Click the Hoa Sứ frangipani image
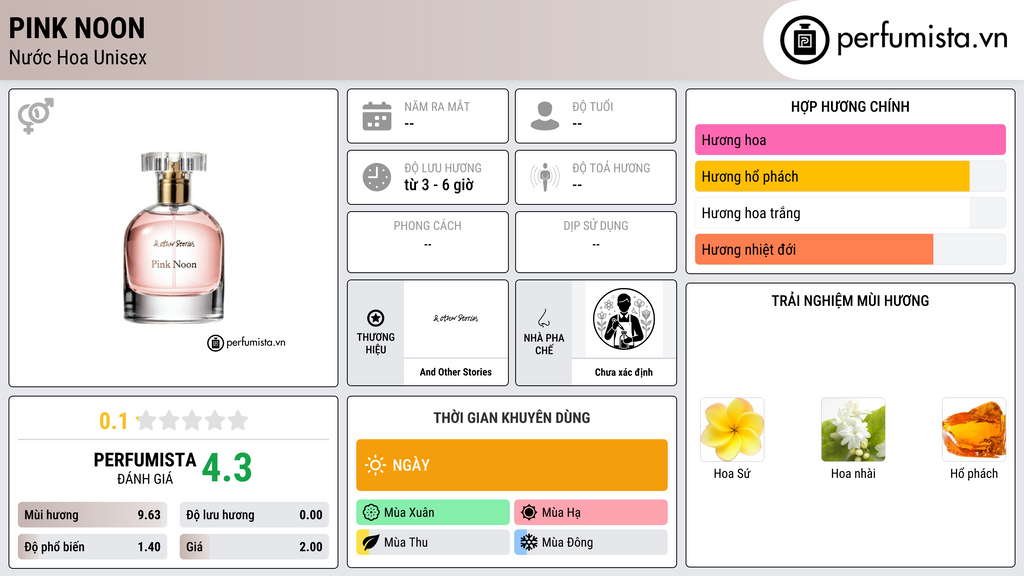The image size is (1024, 576). (x=732, y=430)
